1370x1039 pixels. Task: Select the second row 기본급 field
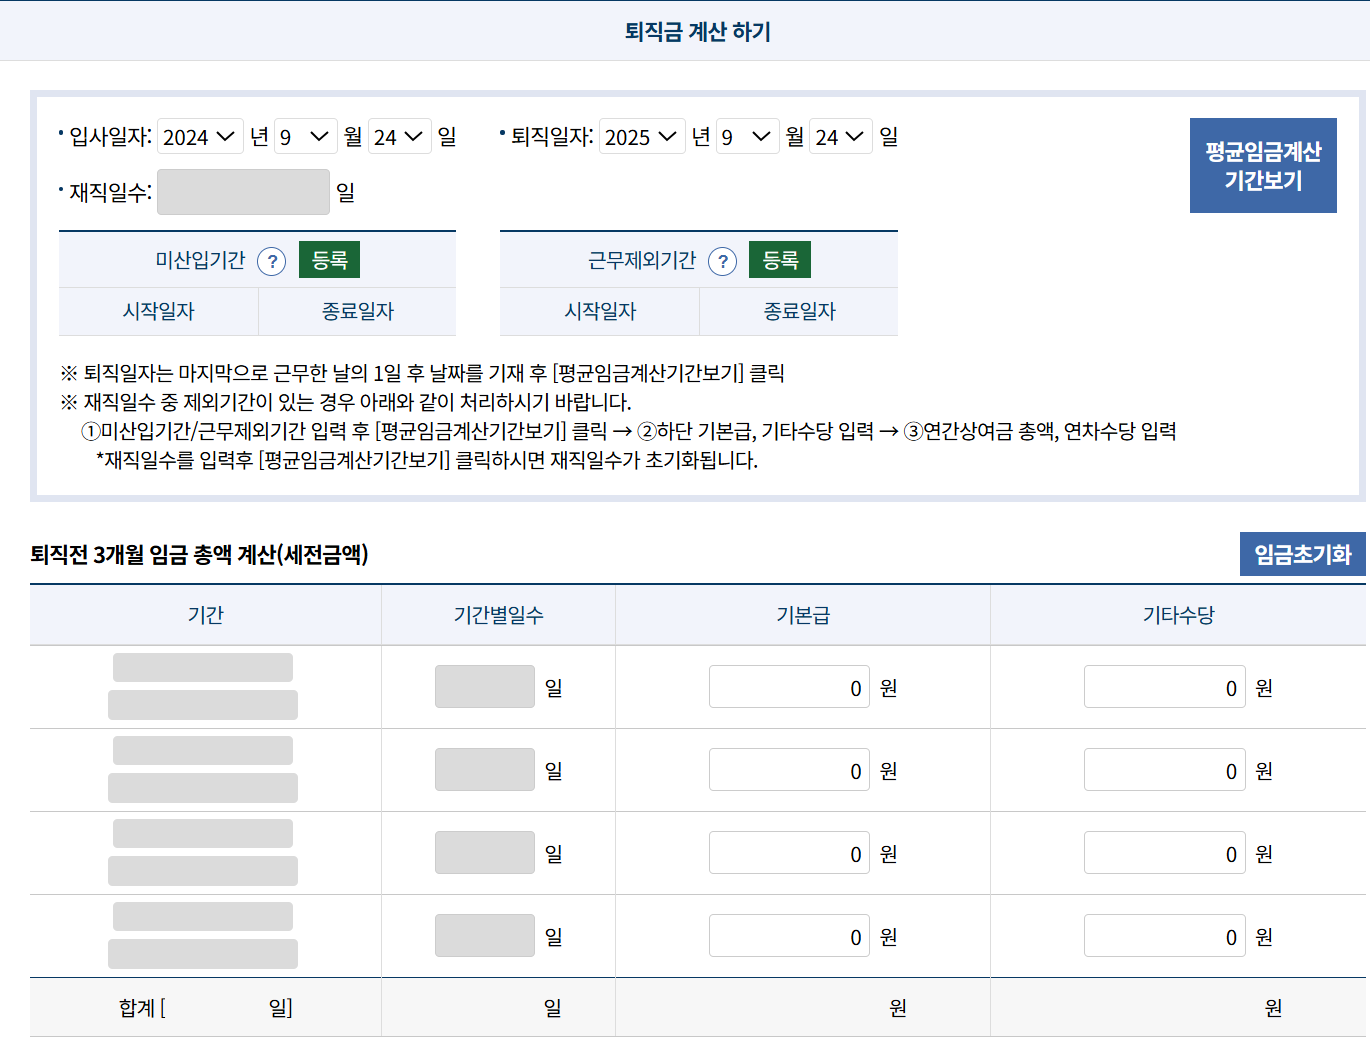pyautogui.click(x=789, y=770)
